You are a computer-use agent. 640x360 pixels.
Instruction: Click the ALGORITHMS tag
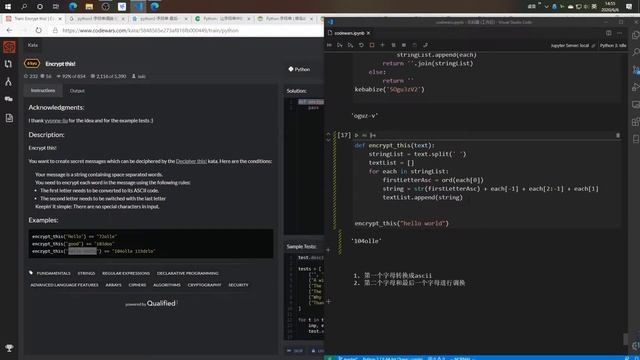click(x=167, y=285)
